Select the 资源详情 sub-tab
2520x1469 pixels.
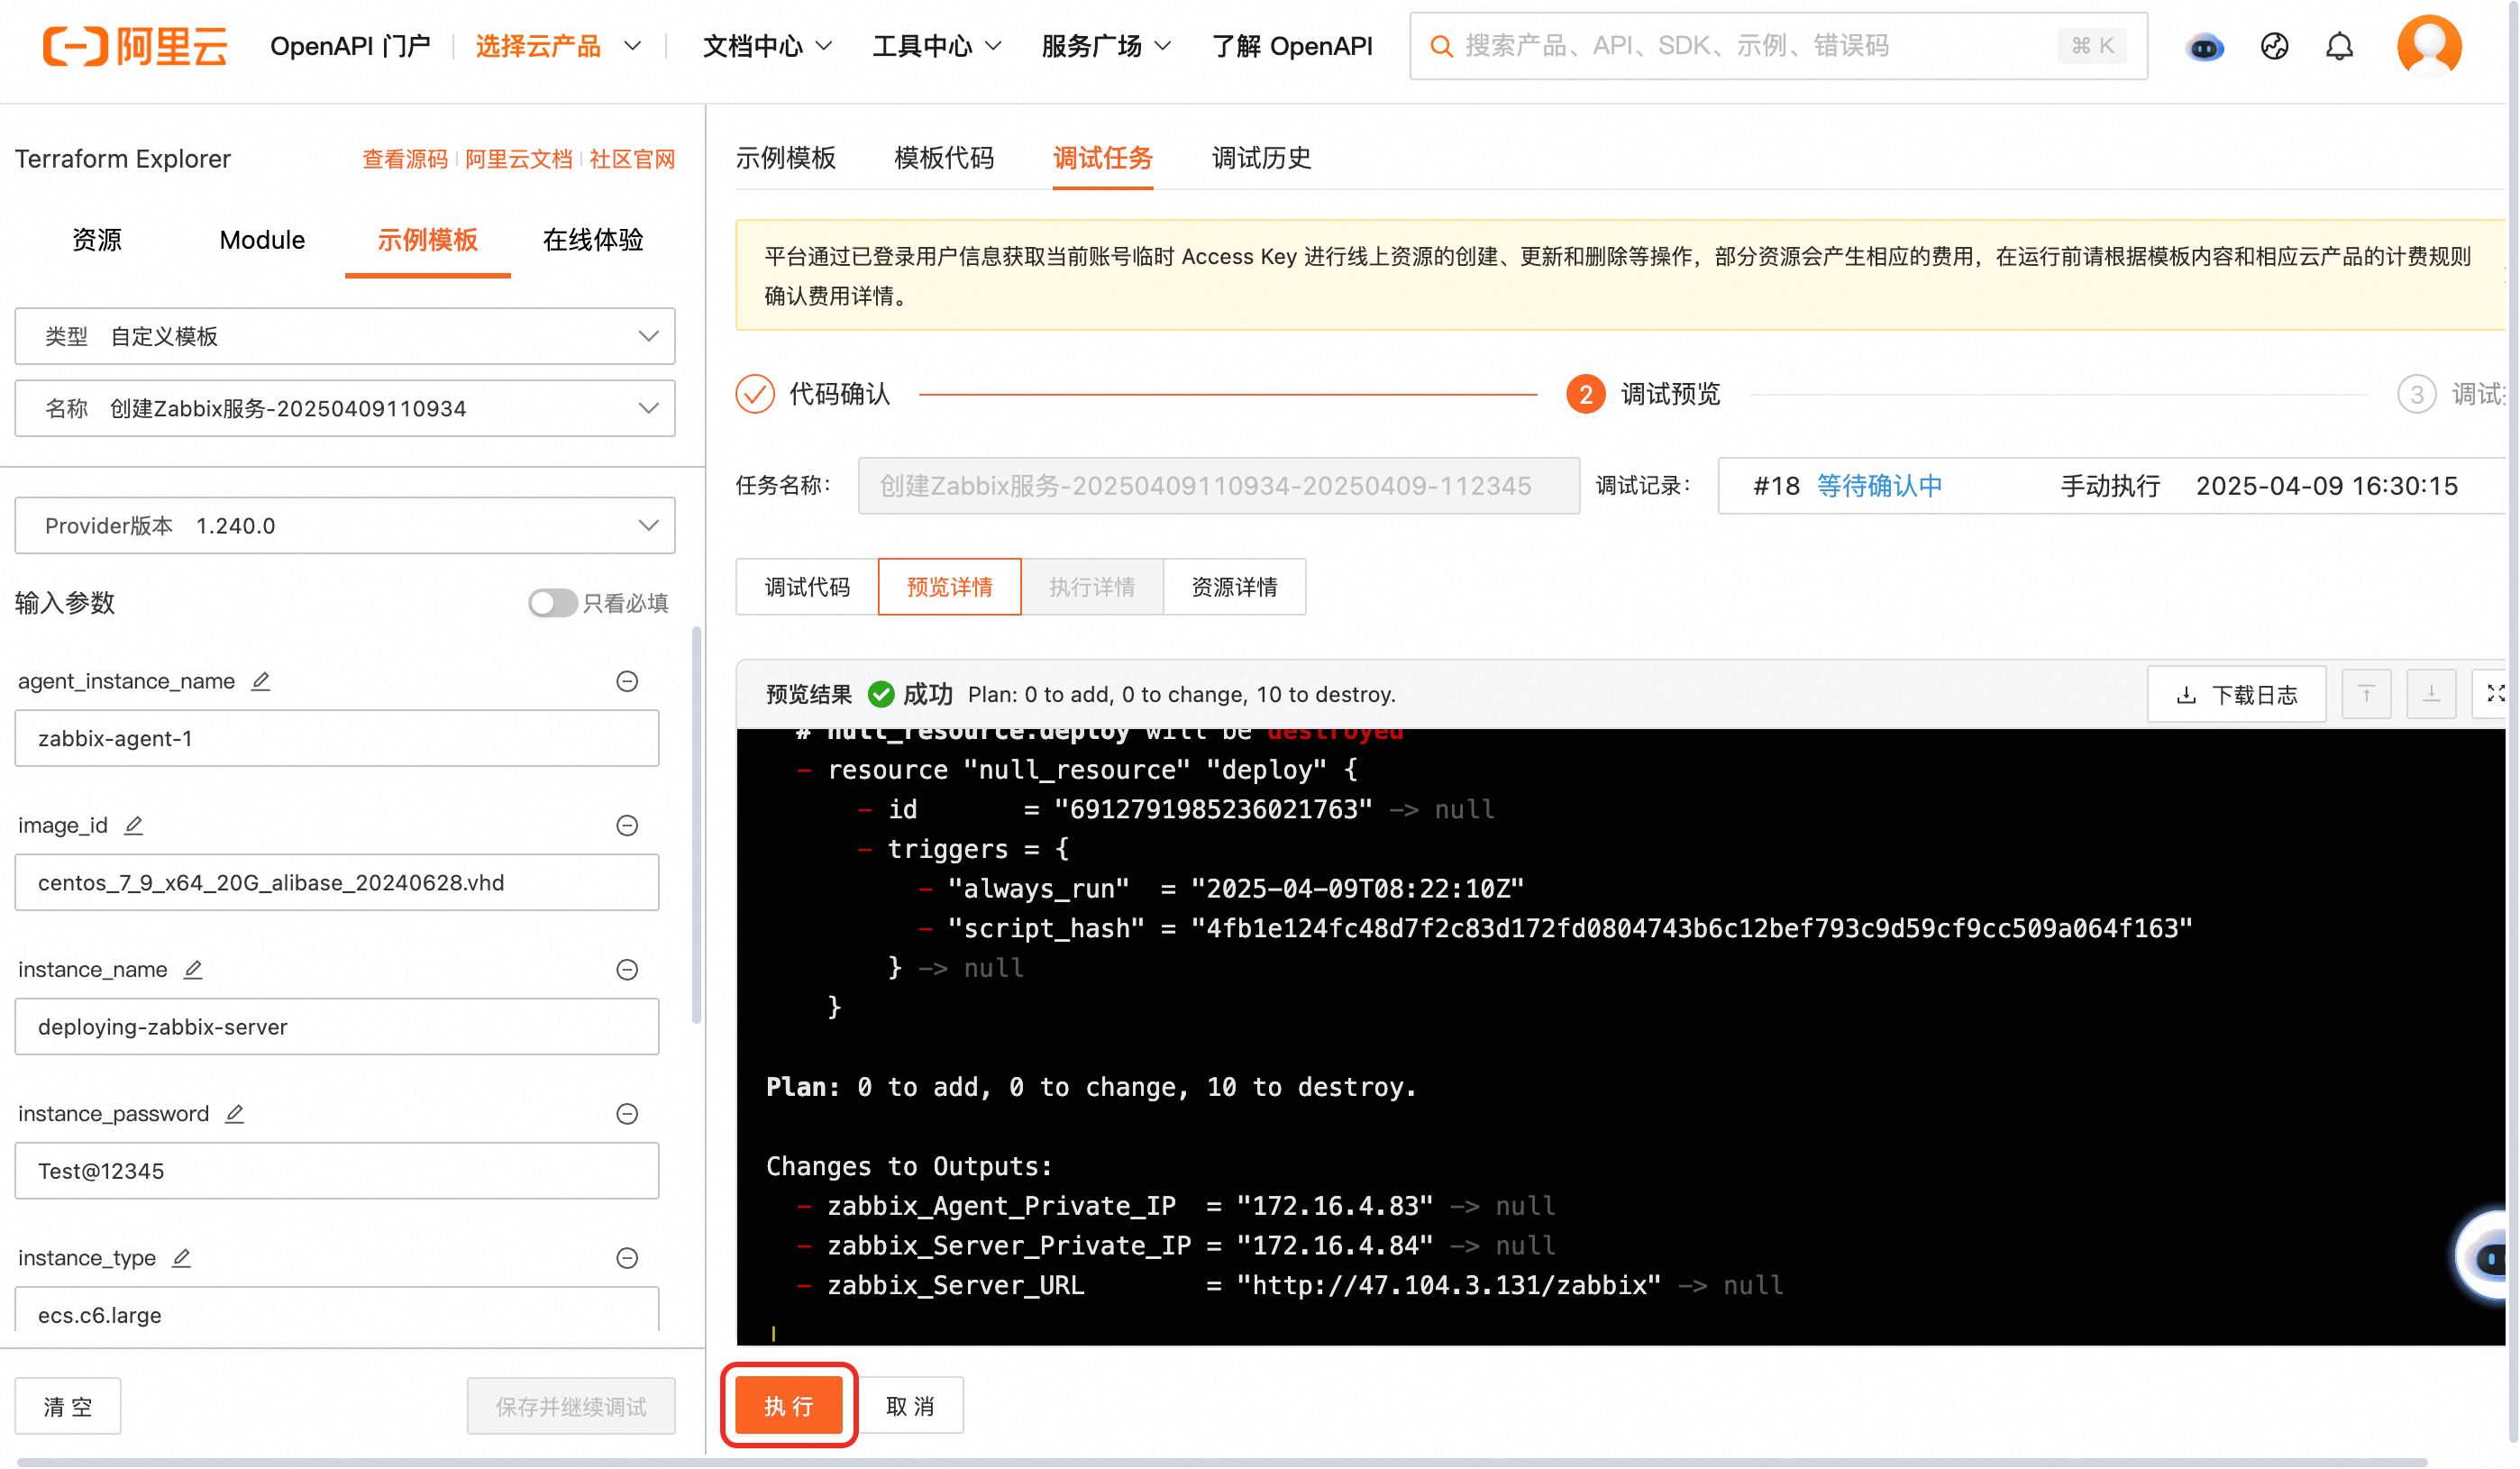click(x=1234, y=587)
